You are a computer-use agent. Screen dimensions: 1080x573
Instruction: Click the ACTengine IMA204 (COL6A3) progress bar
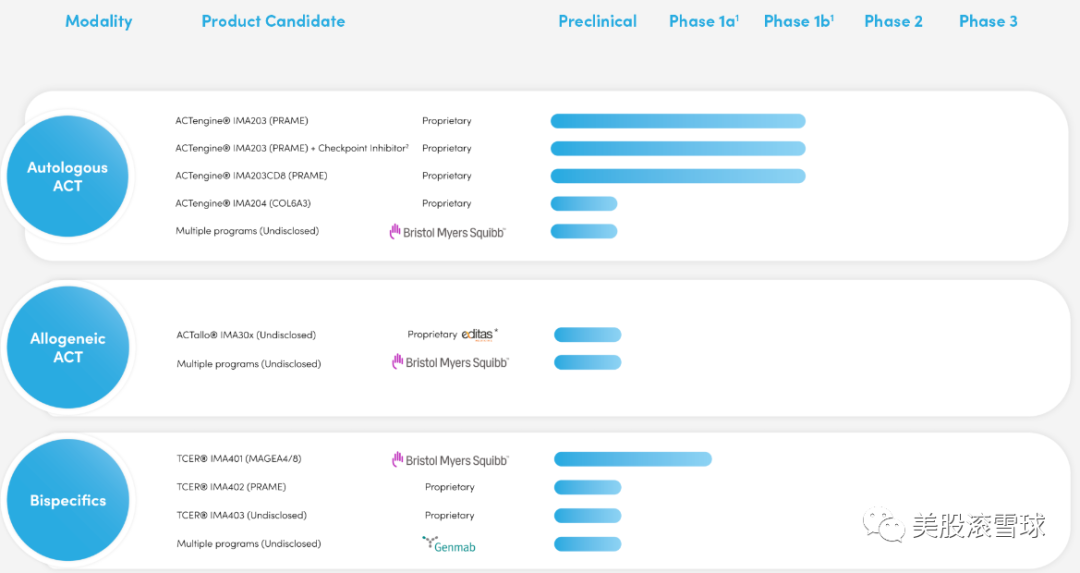coord(583,204)
